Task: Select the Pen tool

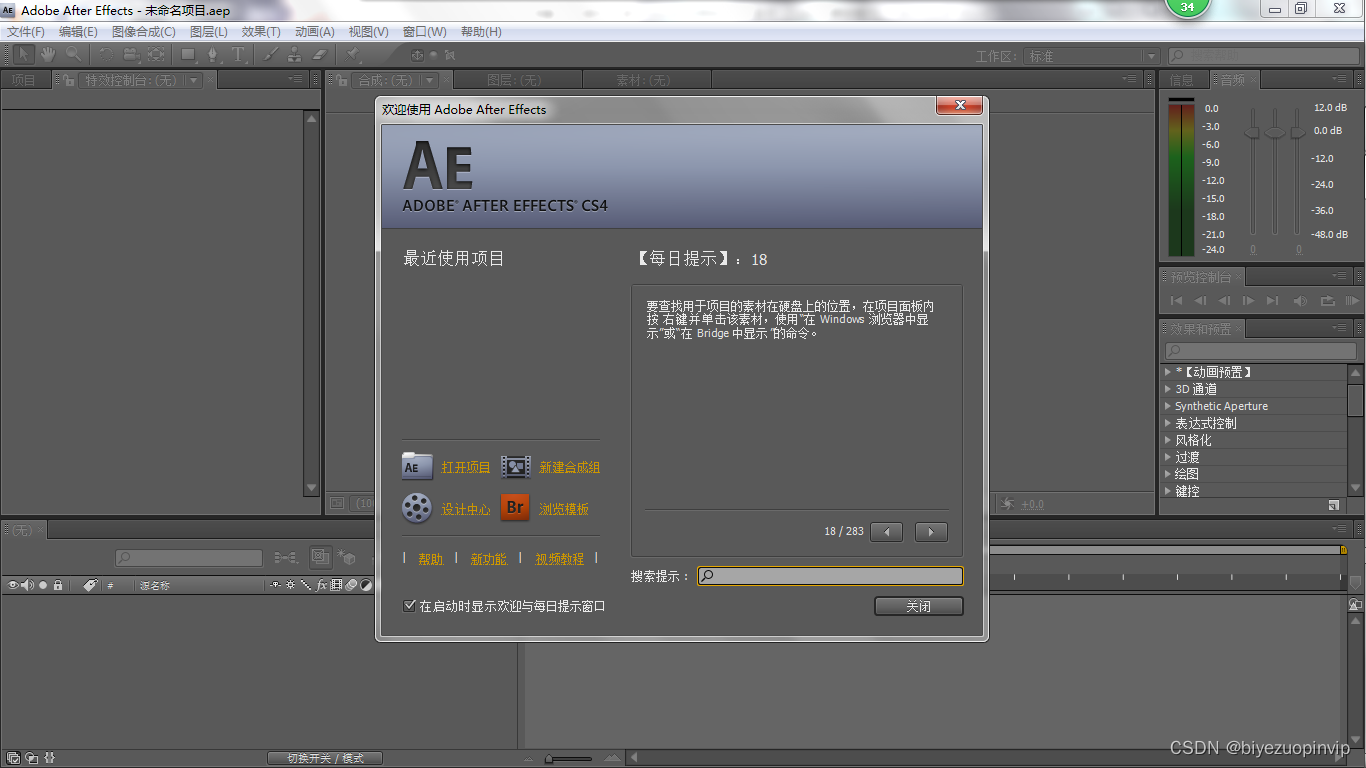Action: pos(213,55)
